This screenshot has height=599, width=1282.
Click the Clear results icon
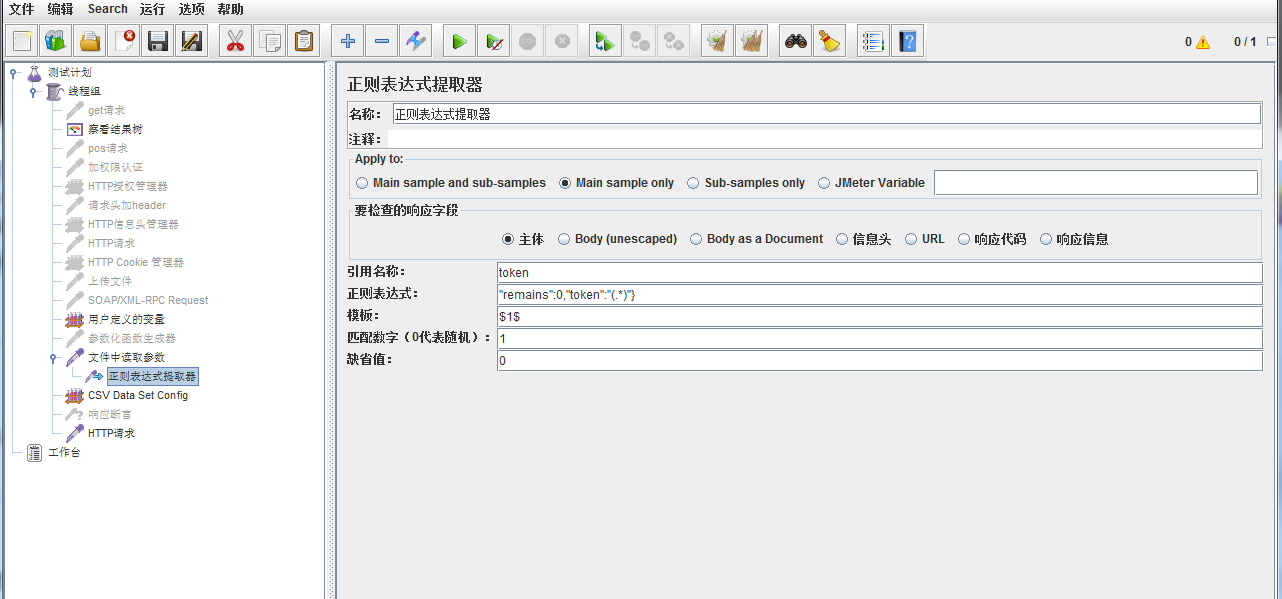(717, 41)
